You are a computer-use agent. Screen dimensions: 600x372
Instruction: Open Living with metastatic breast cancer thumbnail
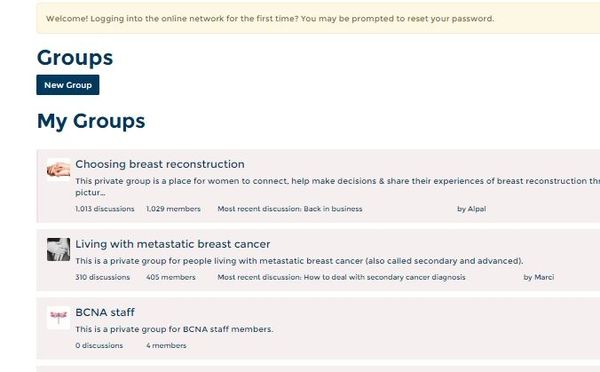(x=59, y=250)
